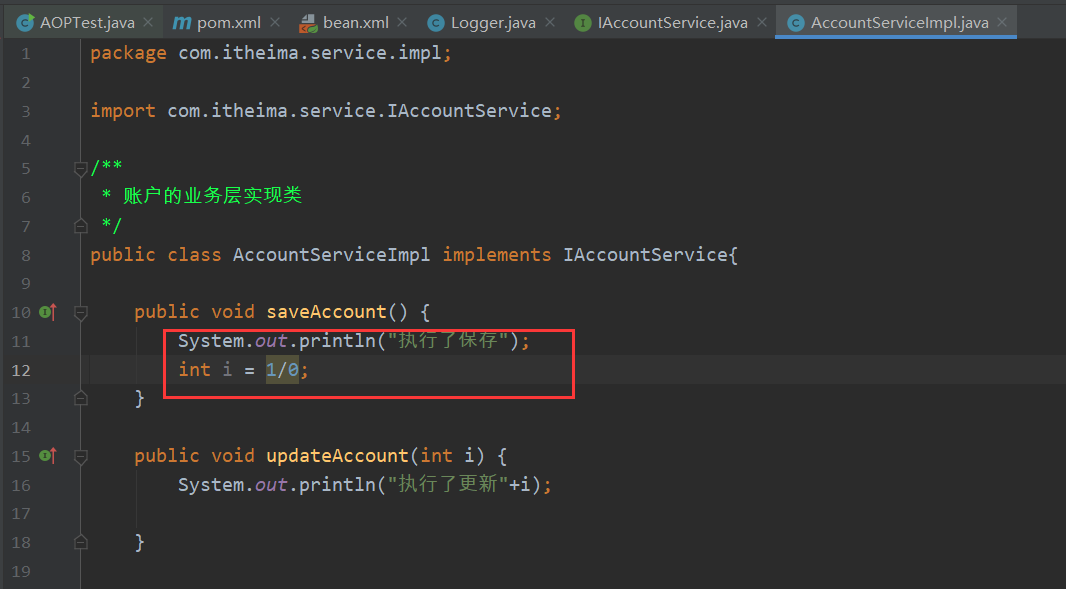Viewport: 1066px width, 589px height.
Task: Click the class icon on Logger.java tab
Action: tap(436, 23)
